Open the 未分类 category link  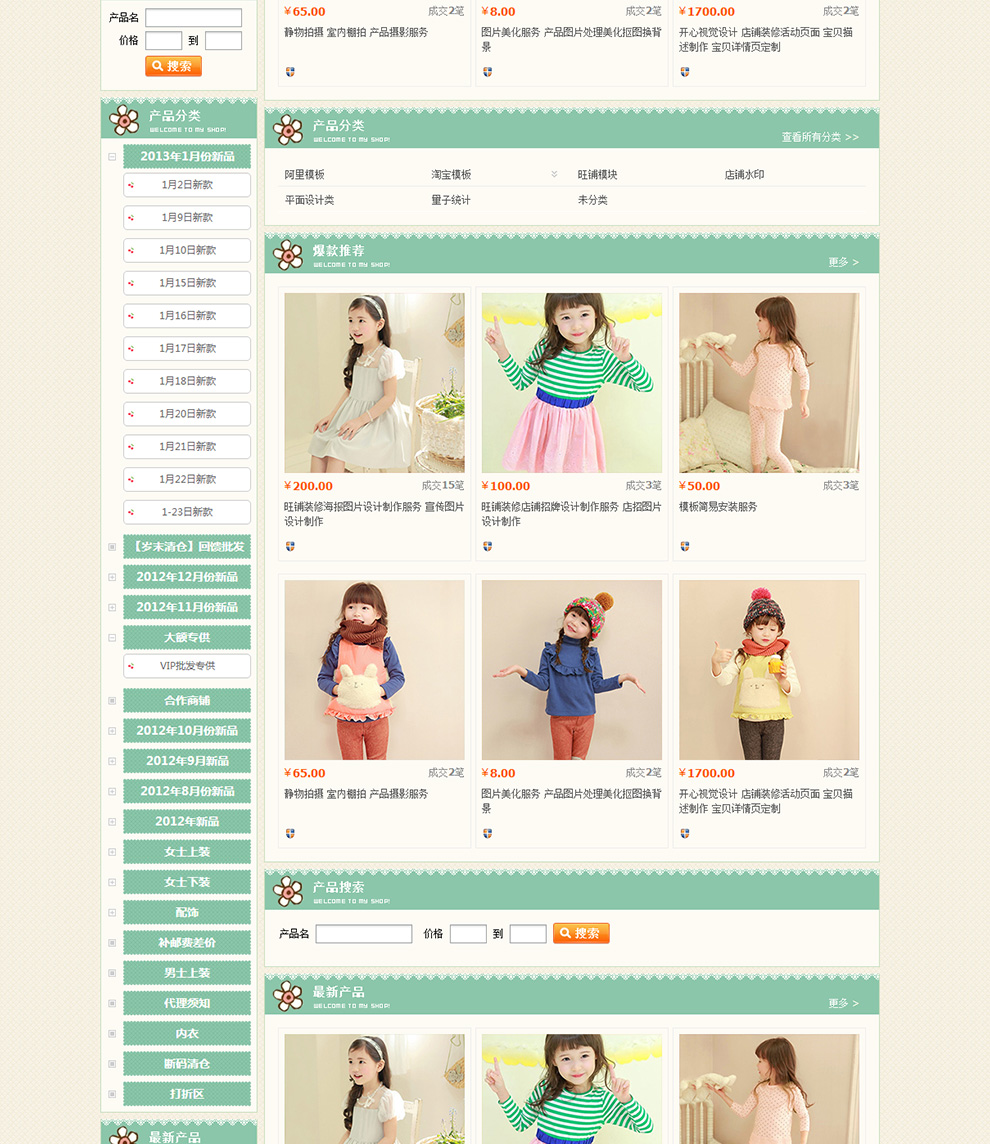coord(592,201)
